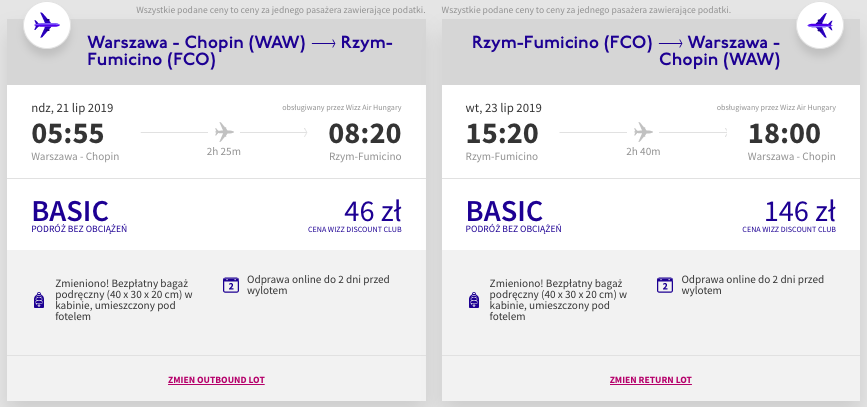867x407 pixels.
Task: Click the Rzym-Fumicino to Warszawa route header
Action: click(x=626, y=51)
